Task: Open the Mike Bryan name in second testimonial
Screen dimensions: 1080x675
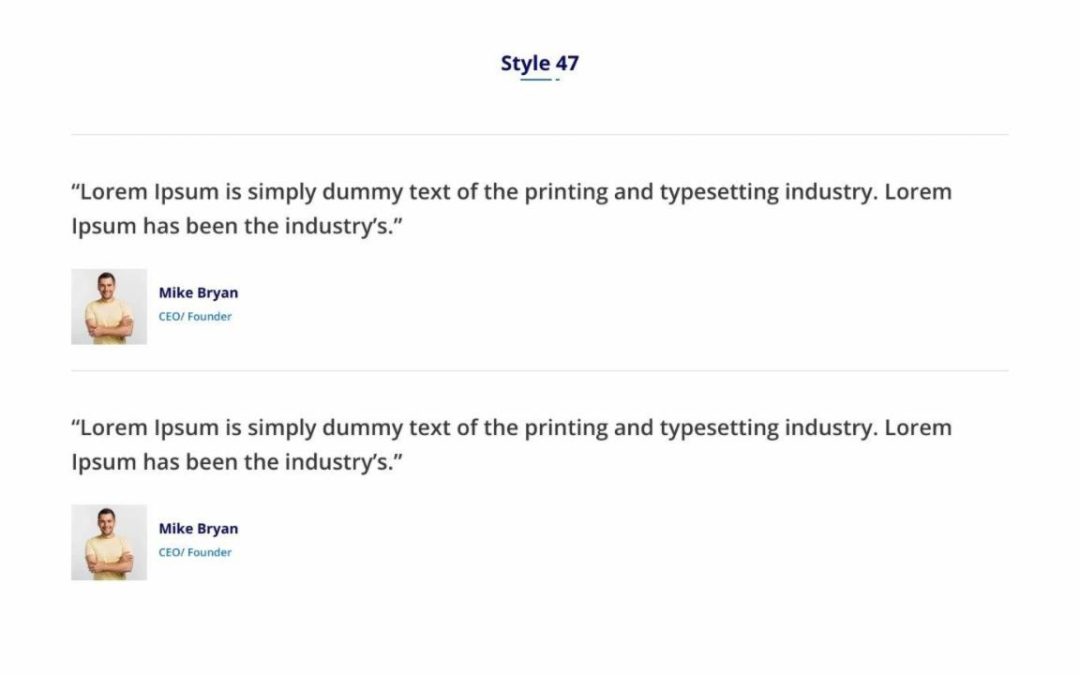Action: [198, 529]
